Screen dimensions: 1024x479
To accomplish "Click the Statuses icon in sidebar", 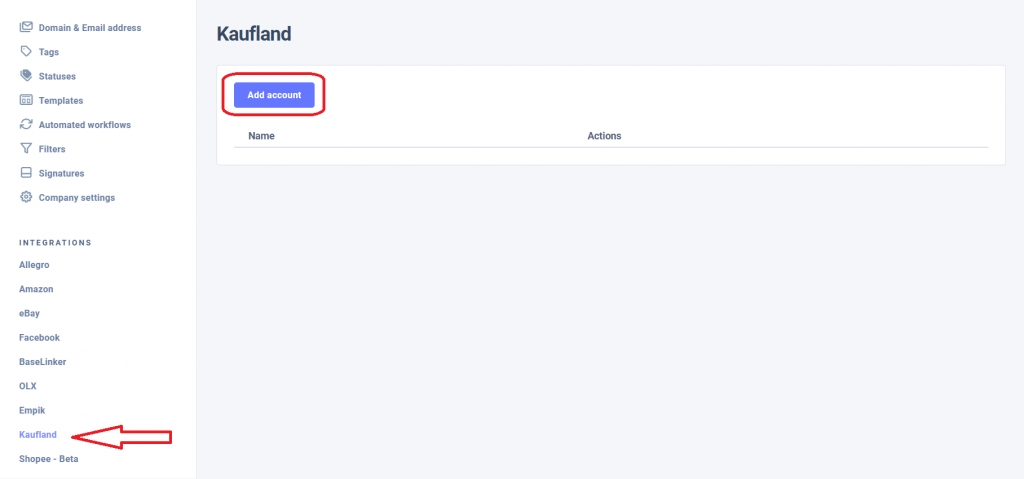I will tap(26, 76).
